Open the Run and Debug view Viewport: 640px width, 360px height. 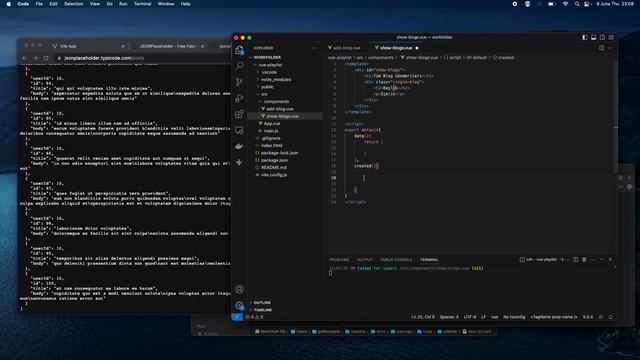pos(240,98)
